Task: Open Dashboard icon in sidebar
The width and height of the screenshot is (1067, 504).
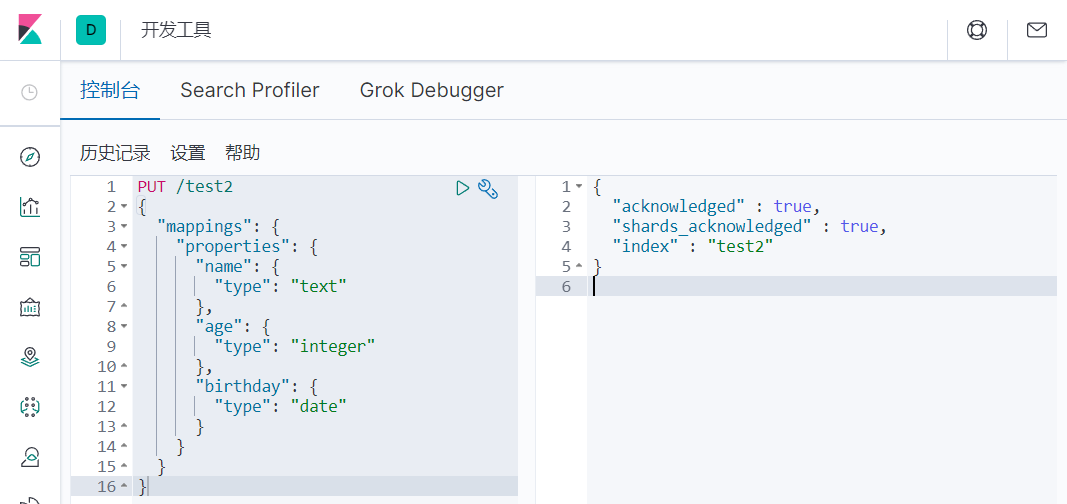Action: point(30,256)
